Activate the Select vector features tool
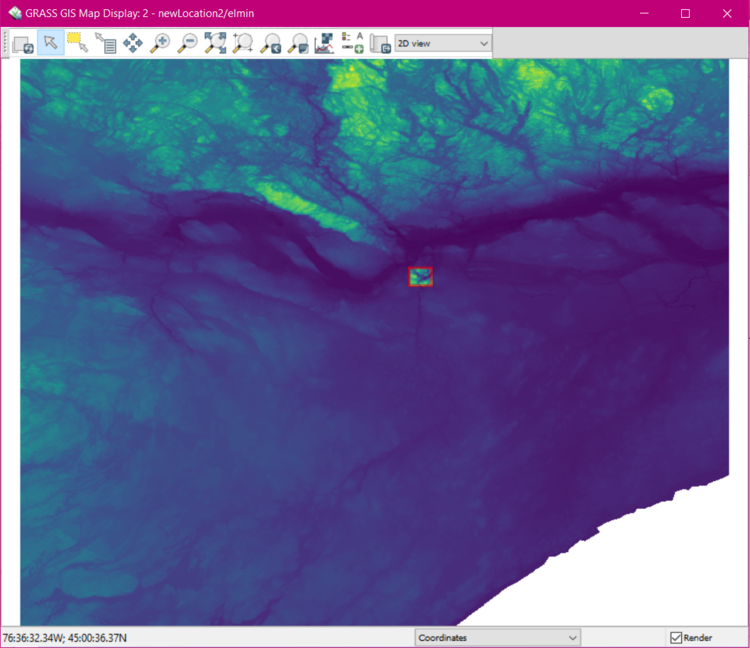Screen dimensions: 750x648 pos(78,43)
